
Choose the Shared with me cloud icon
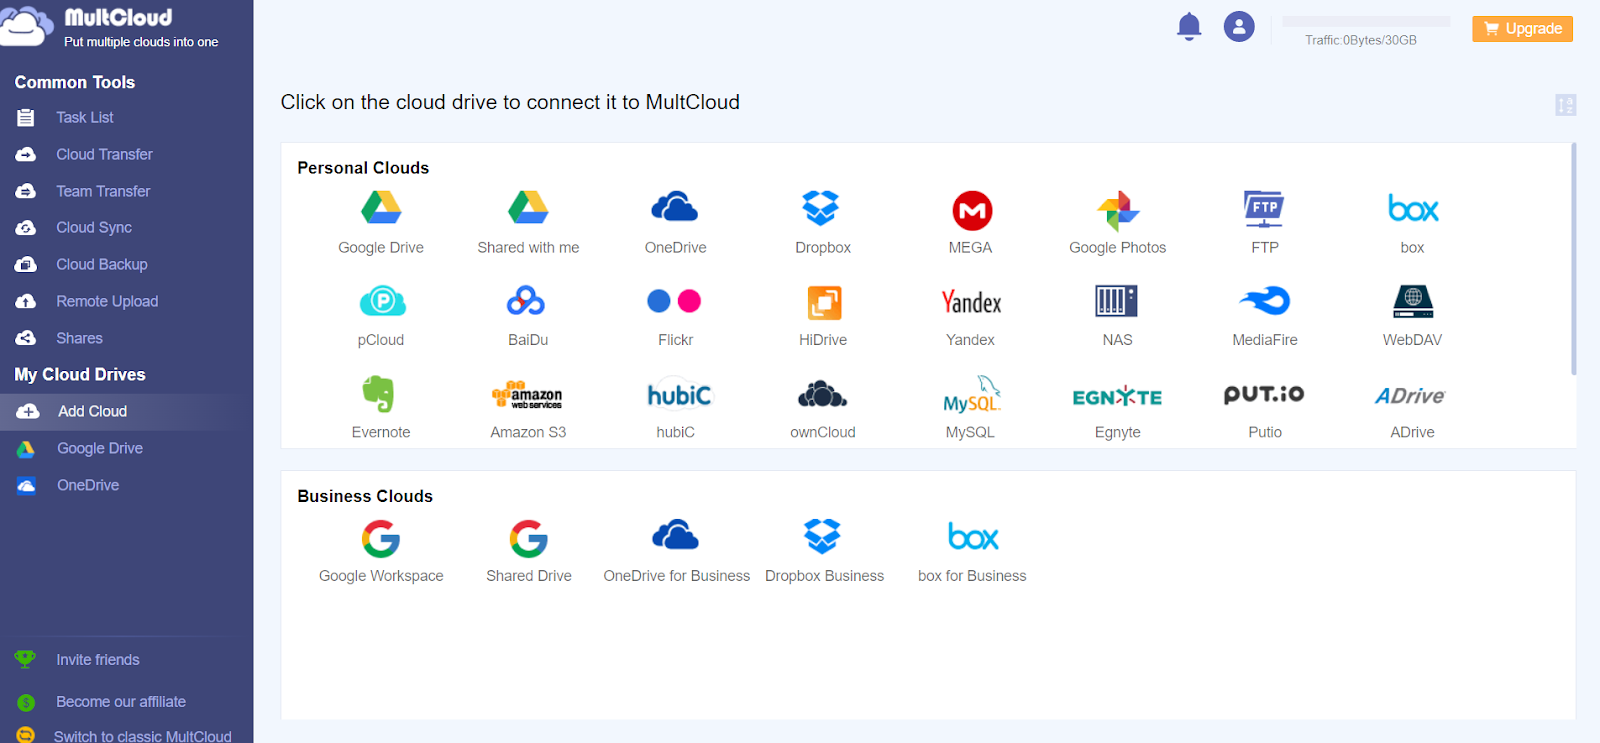pyautogui.click(x=528, y=208)
